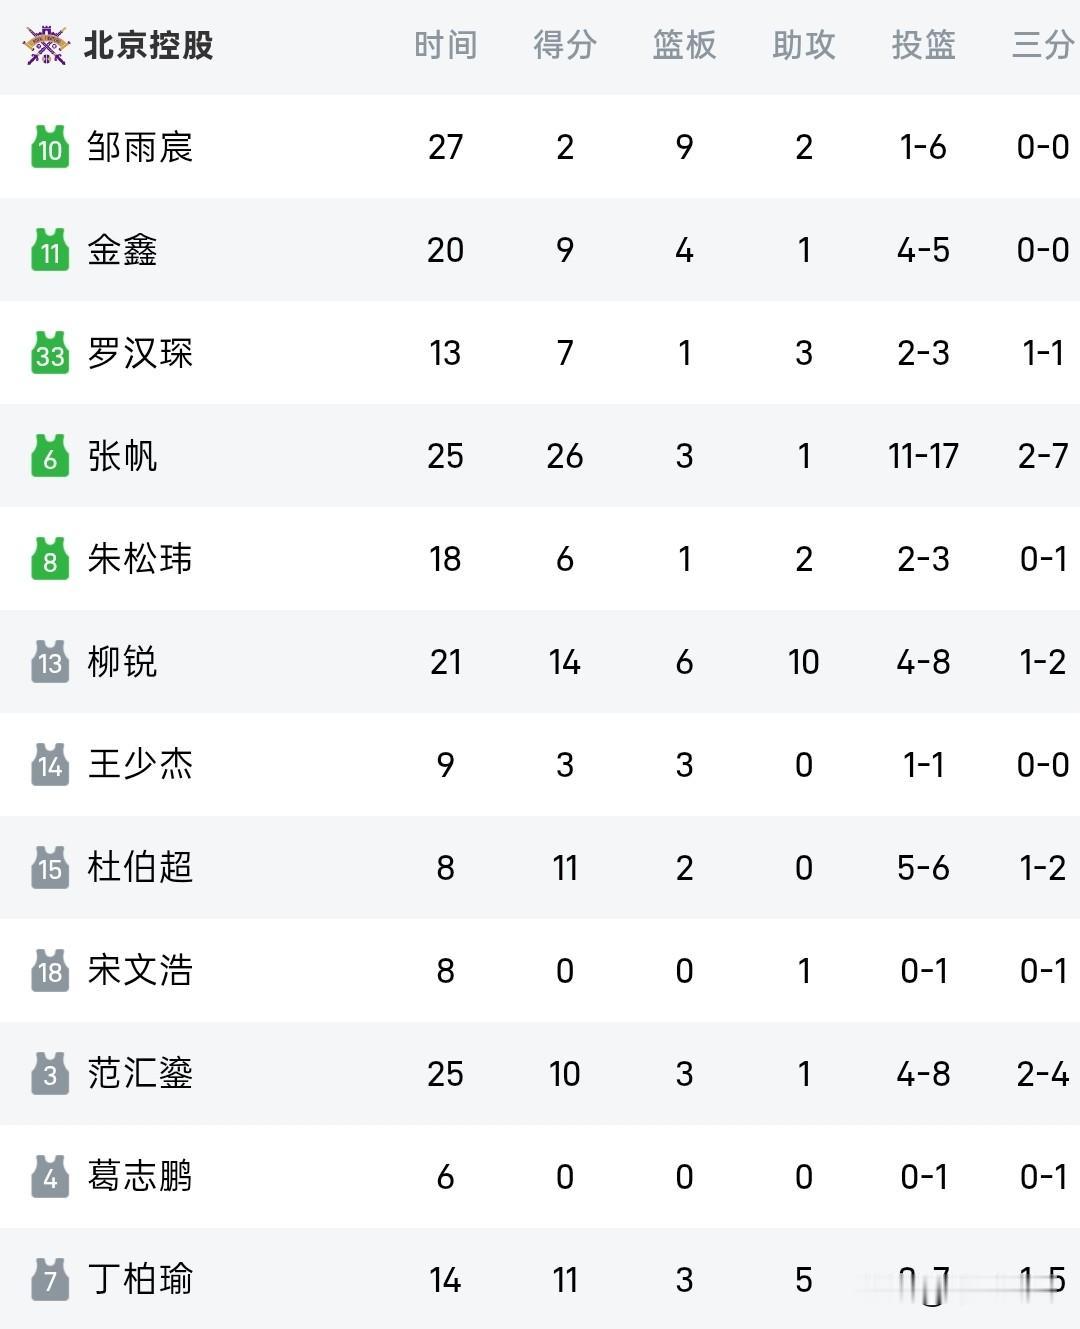Screen dimensions: 1080x1329
Task: Open the 北京控股 team logo
Action: [x=46, y=45]
